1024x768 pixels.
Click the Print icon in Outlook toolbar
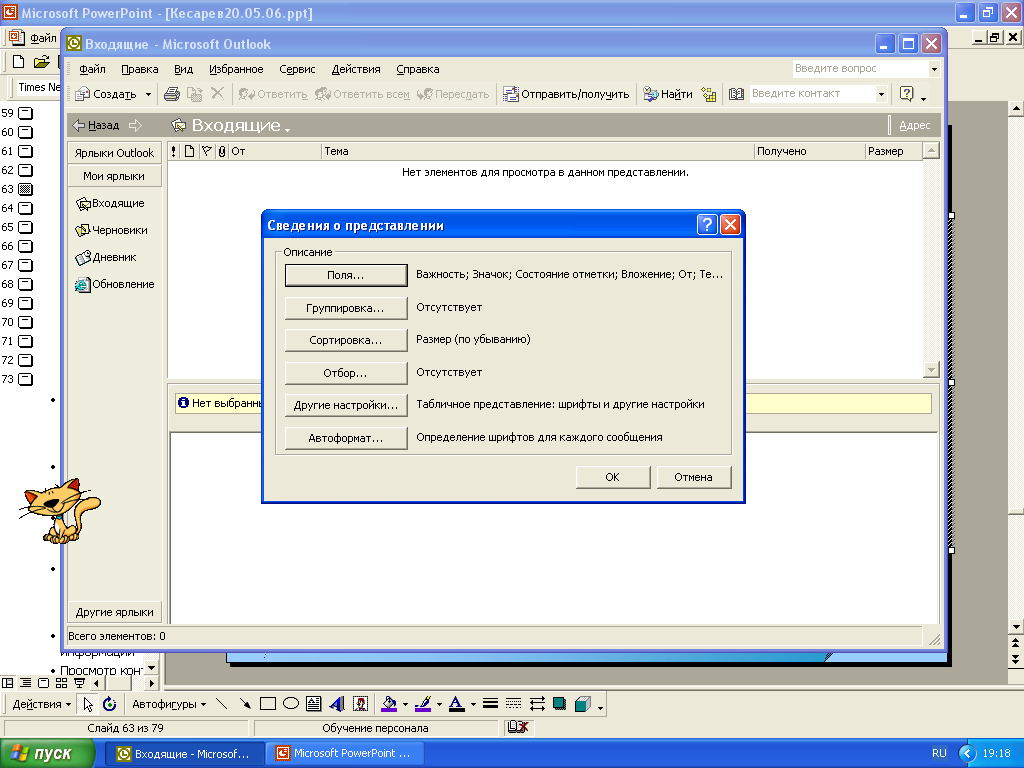tap(172, 94)
